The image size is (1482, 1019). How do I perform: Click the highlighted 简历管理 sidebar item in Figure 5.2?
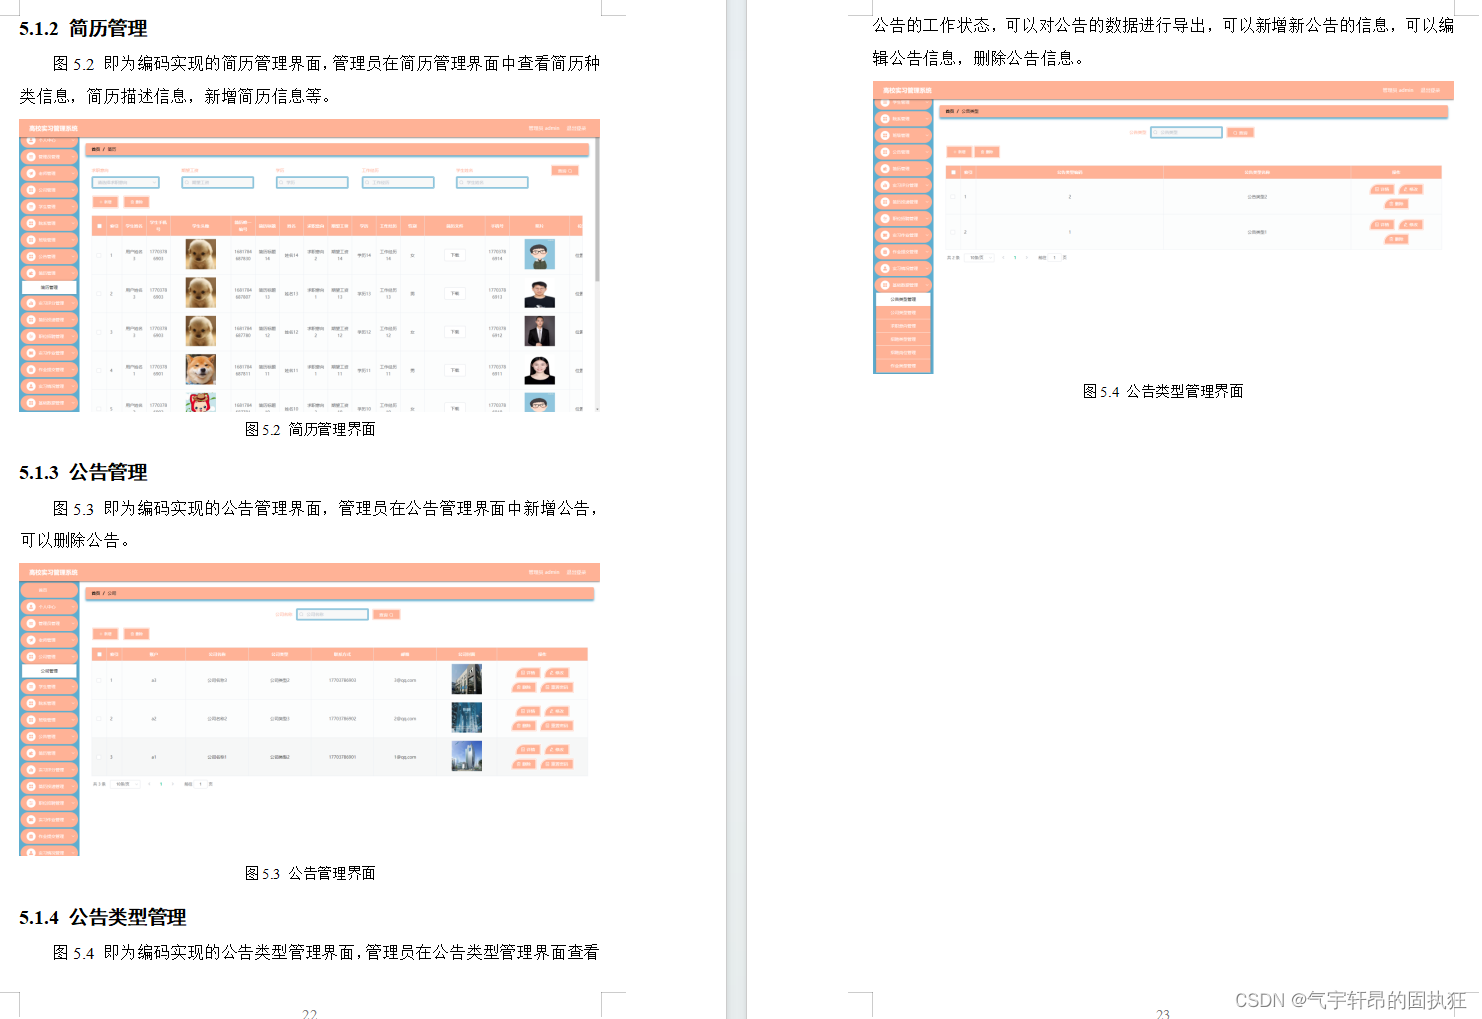(x=49, y=287)
